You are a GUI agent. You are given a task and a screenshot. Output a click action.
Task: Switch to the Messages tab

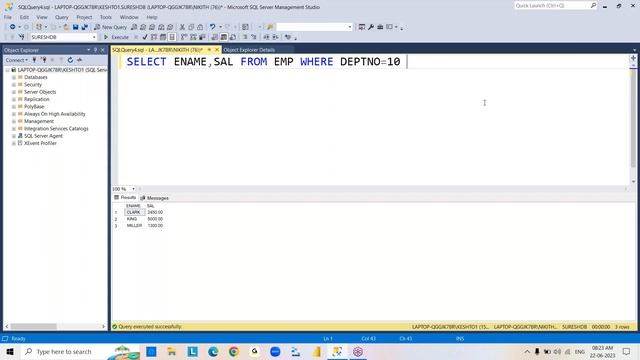coord(155,198)
